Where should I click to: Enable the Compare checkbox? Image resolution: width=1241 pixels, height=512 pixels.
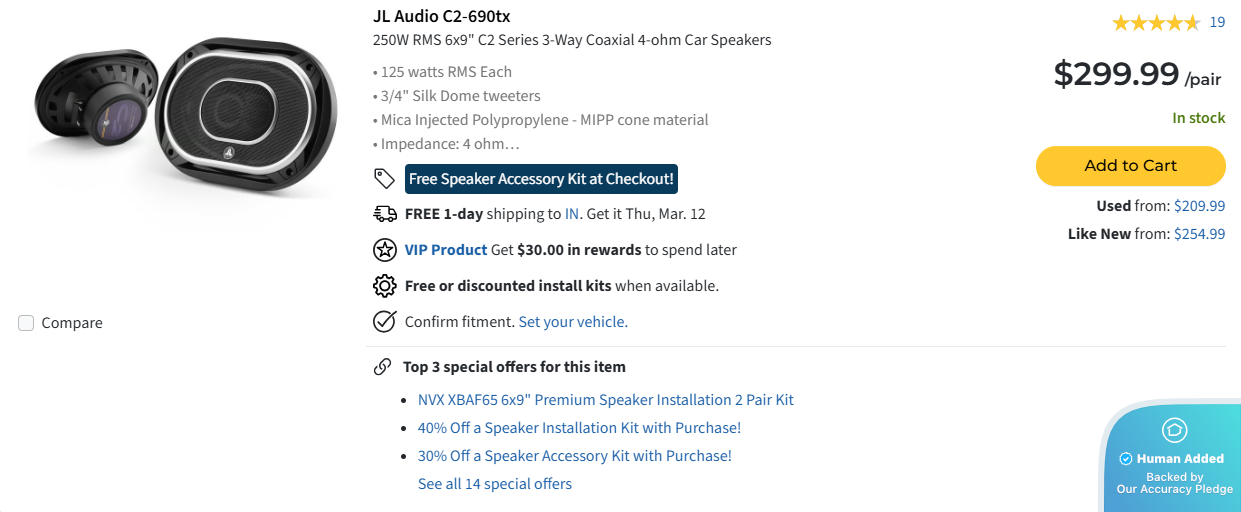click(27, 323)
